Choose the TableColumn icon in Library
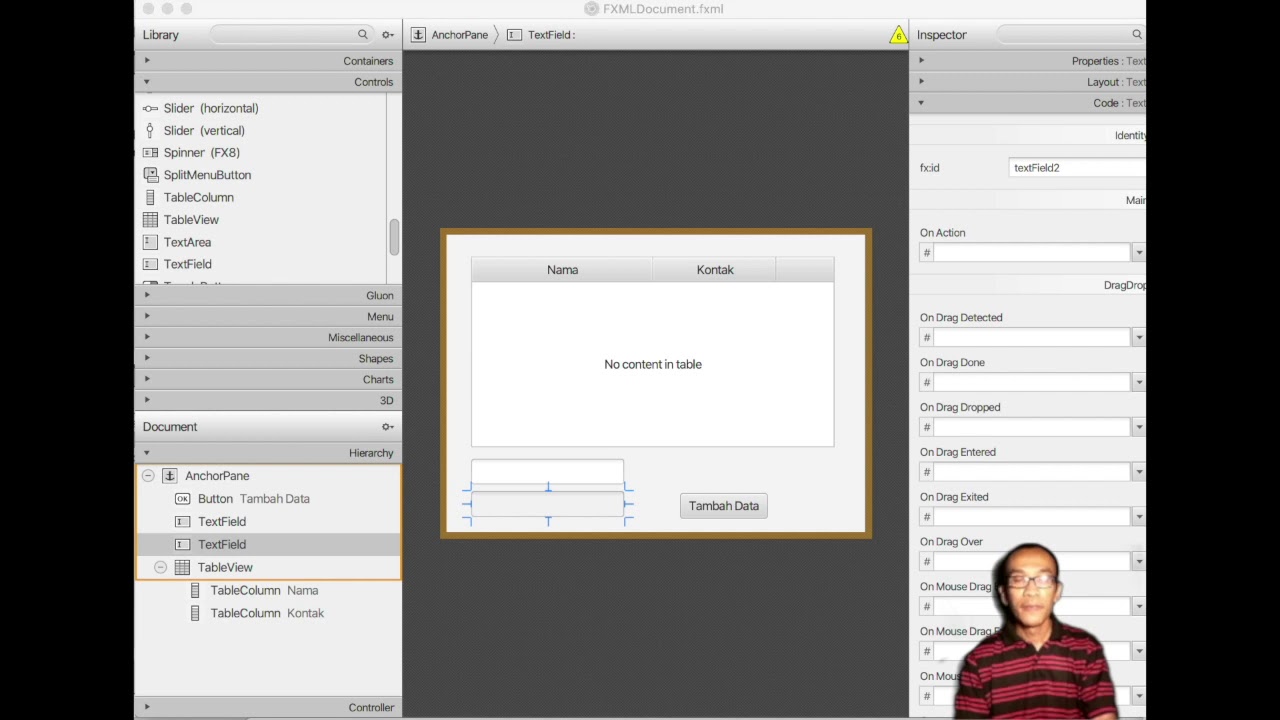 [150, 197]
